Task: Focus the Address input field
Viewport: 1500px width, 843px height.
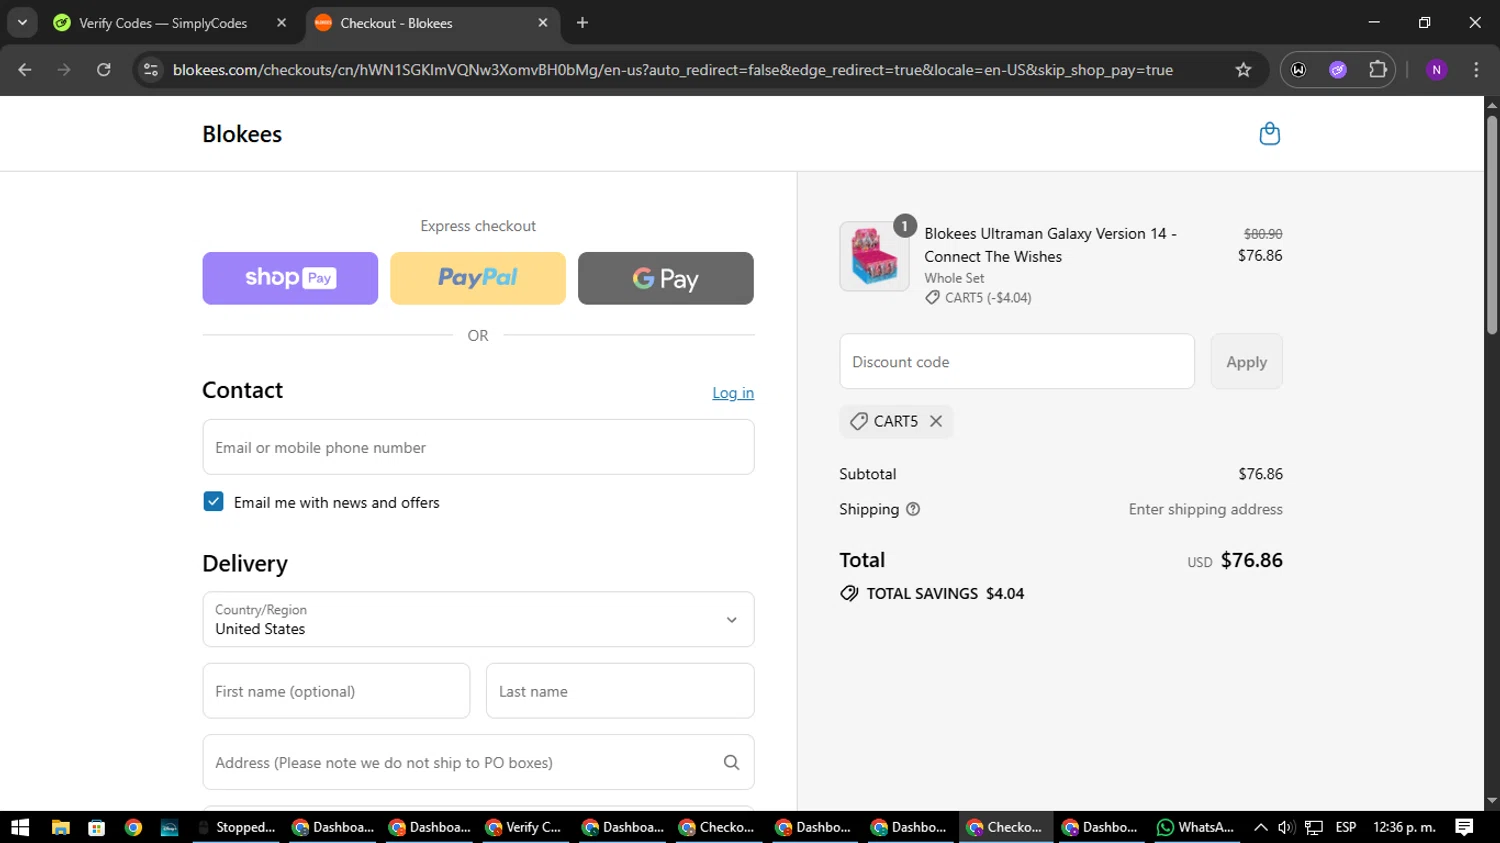Action: 478,762
